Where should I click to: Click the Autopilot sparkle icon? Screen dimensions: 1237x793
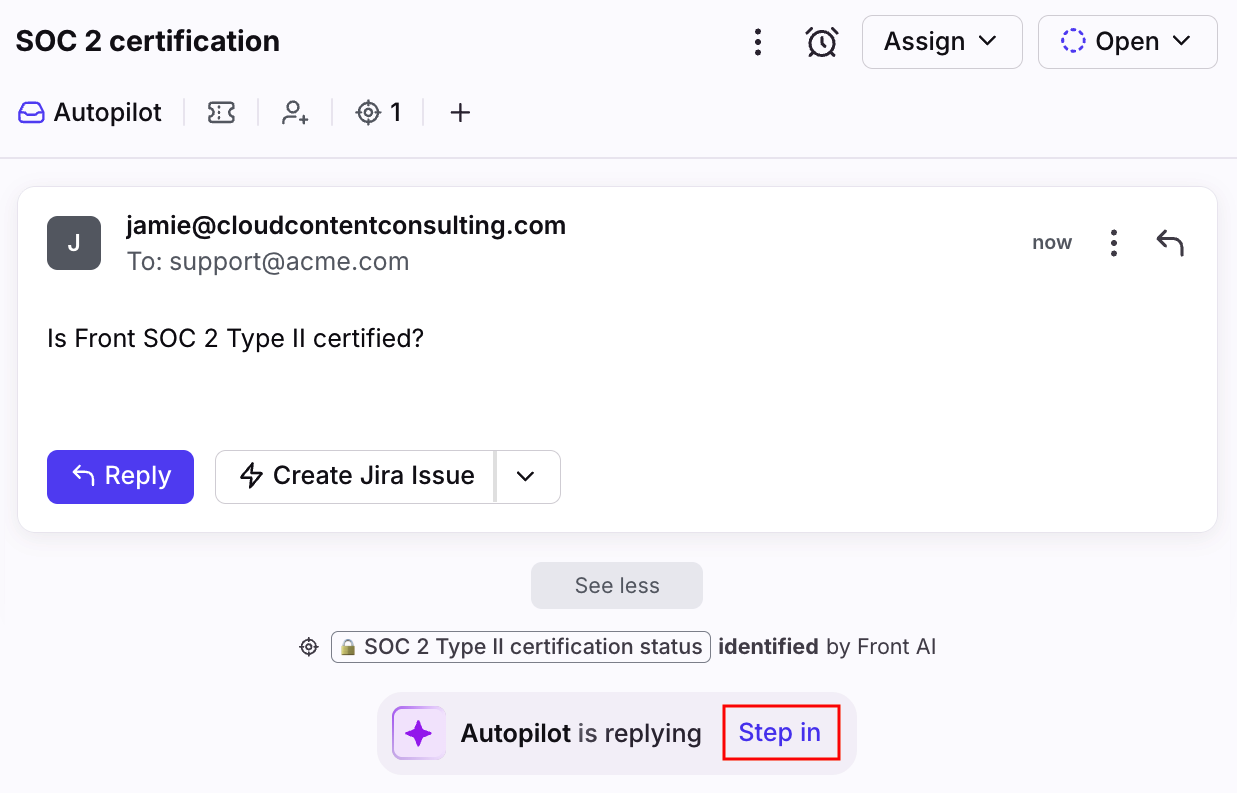418,733
